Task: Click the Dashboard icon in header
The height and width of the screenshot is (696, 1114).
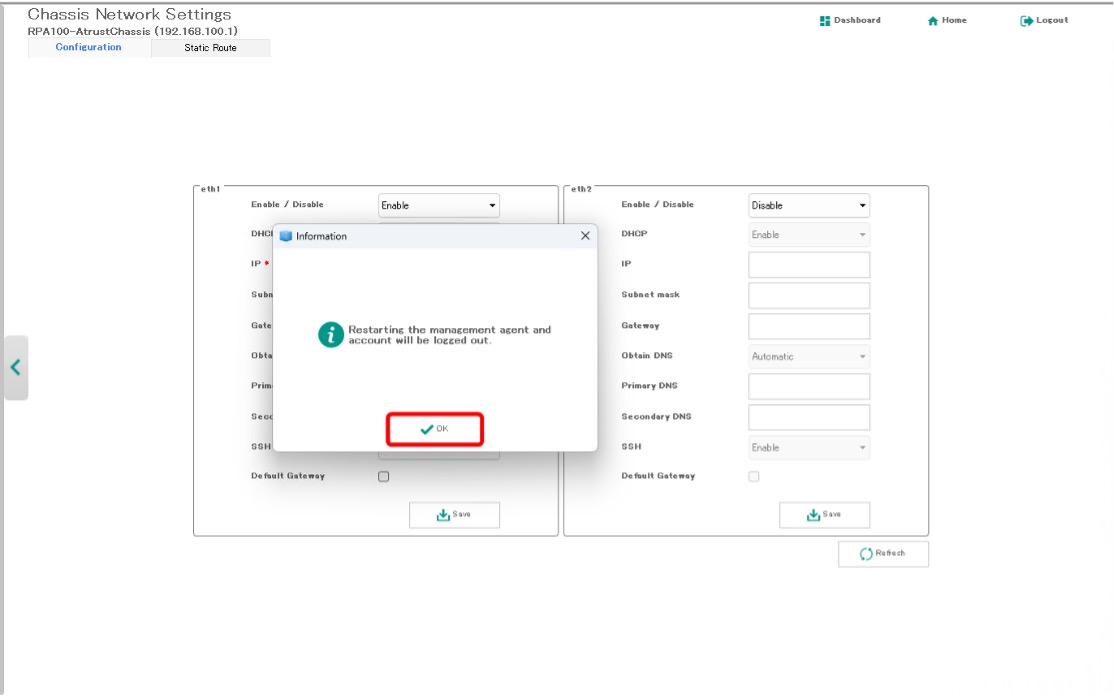Action: click(x=825, y=20)
